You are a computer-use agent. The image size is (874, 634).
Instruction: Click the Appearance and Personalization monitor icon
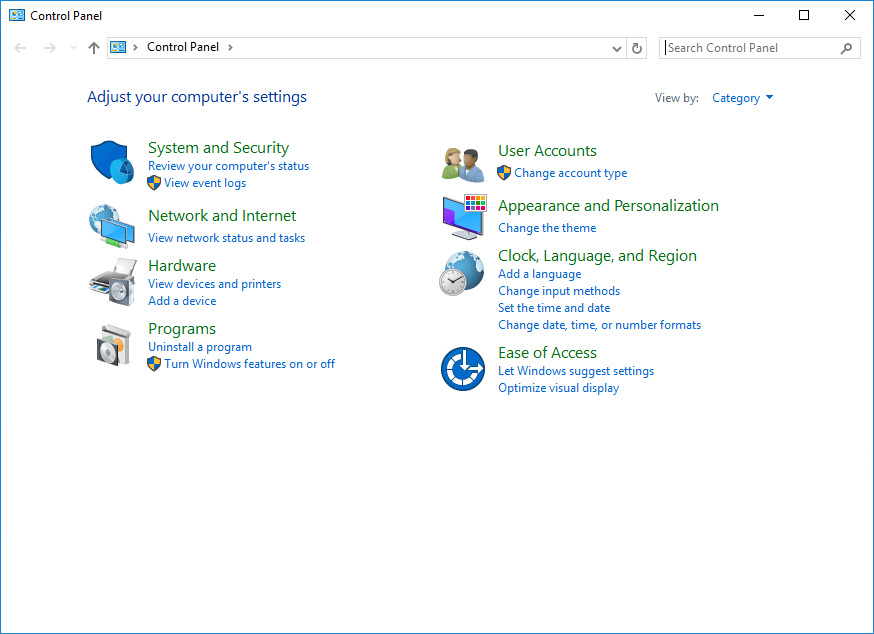coord(463,217)
